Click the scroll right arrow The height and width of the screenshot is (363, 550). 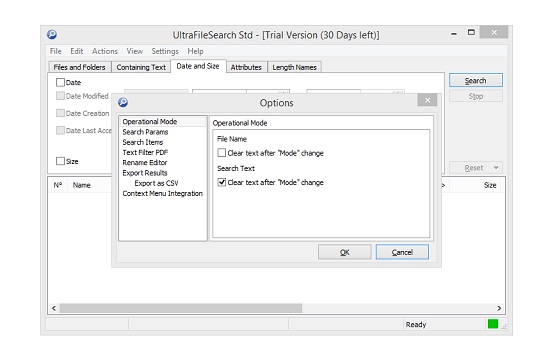point(499,308)
